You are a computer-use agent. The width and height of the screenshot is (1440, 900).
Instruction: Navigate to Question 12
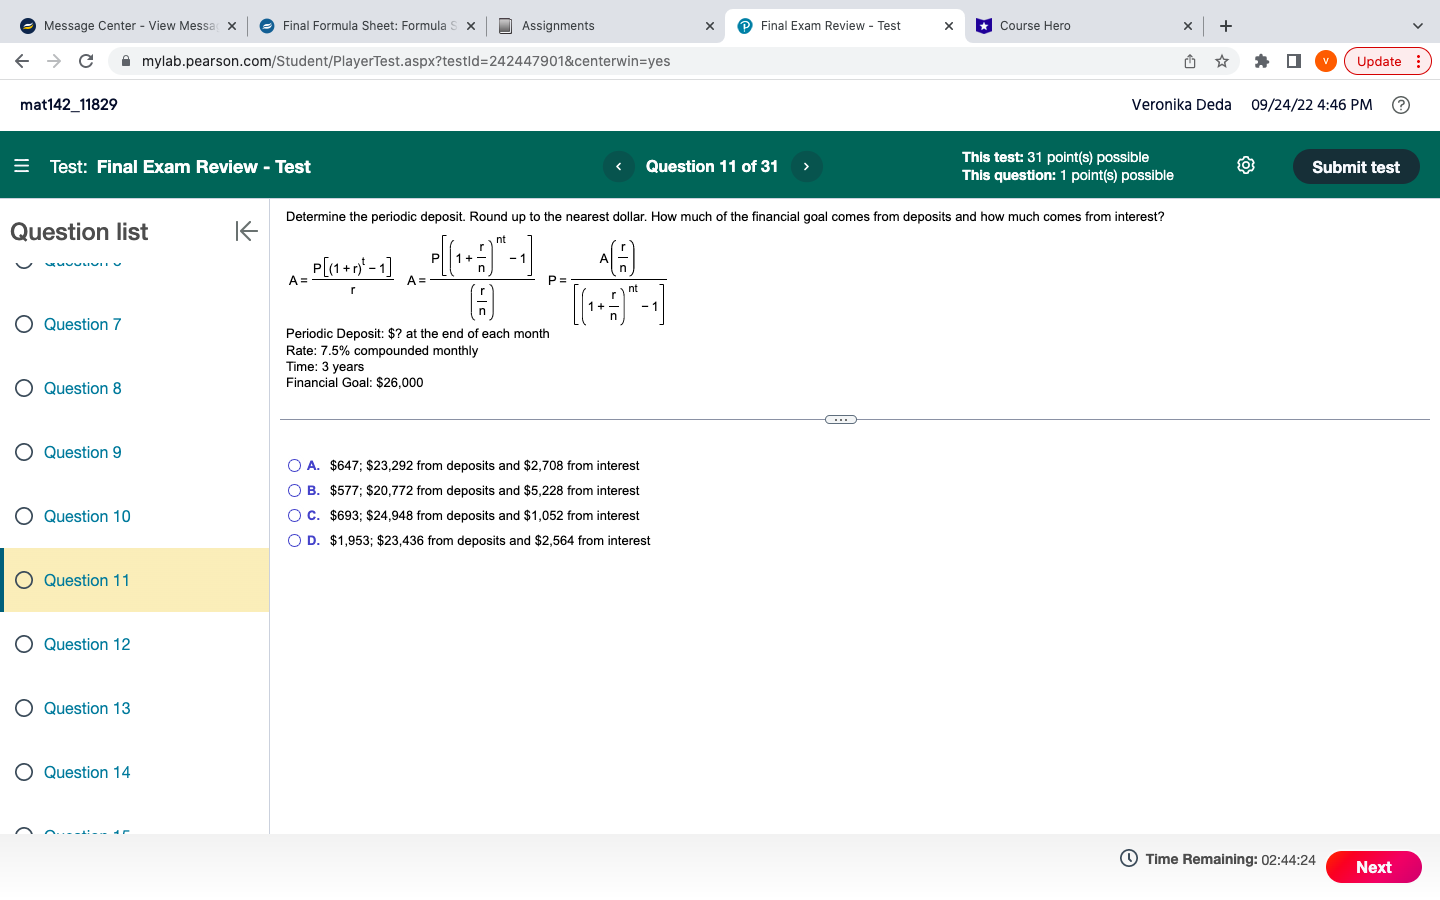tap(85, 644)
